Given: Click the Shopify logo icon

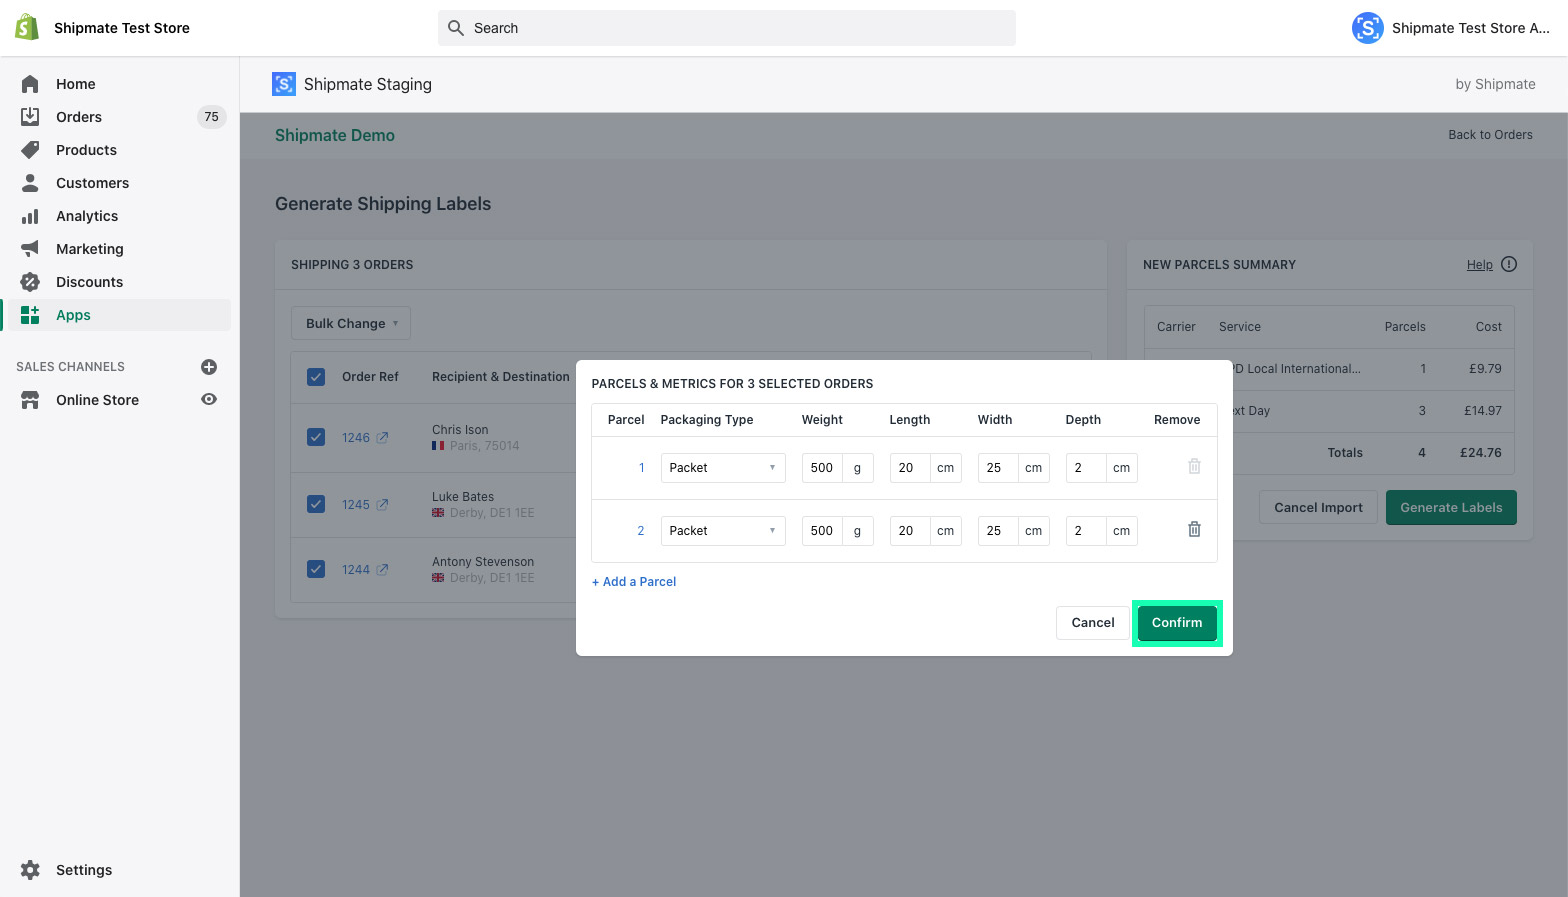Looking at the screenshot, I should (x=27, y=27).
